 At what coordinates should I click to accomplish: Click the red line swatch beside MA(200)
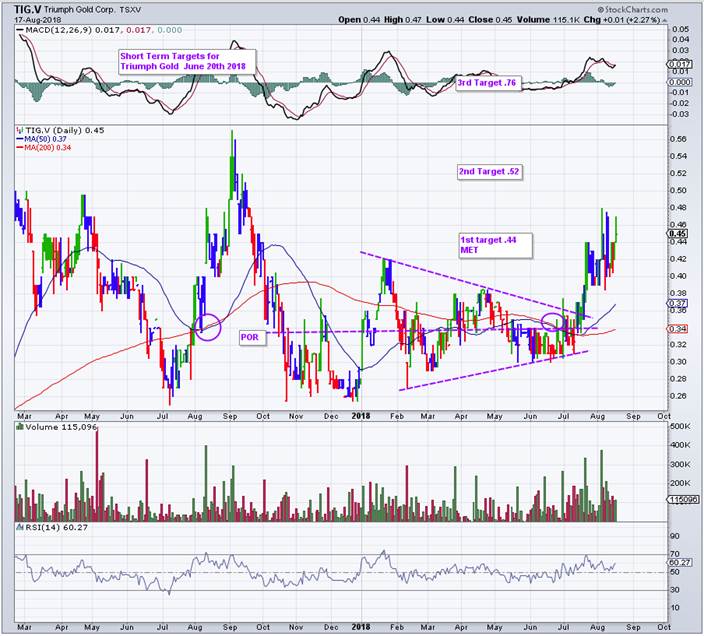click(20, 148)
